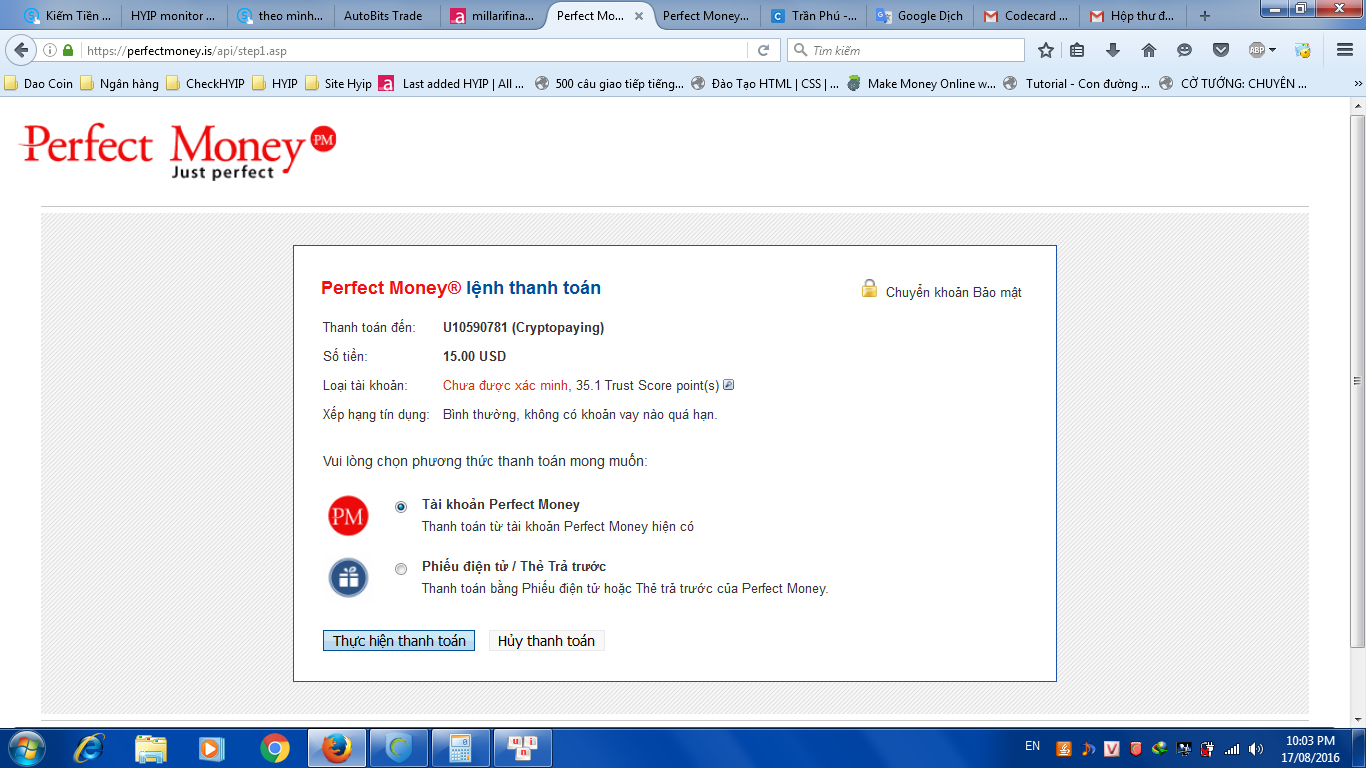Open the Make Money Online bookmark

click(921, 84)
